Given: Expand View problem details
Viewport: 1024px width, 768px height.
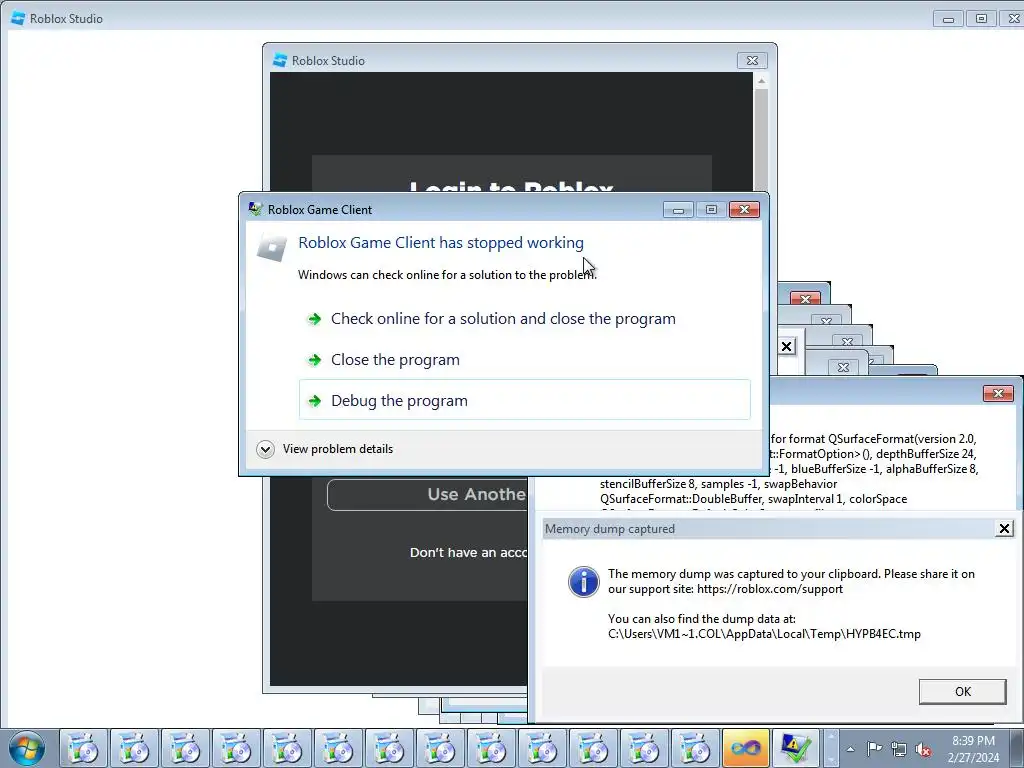Looking at the screenshot, I should coord(325,449).
